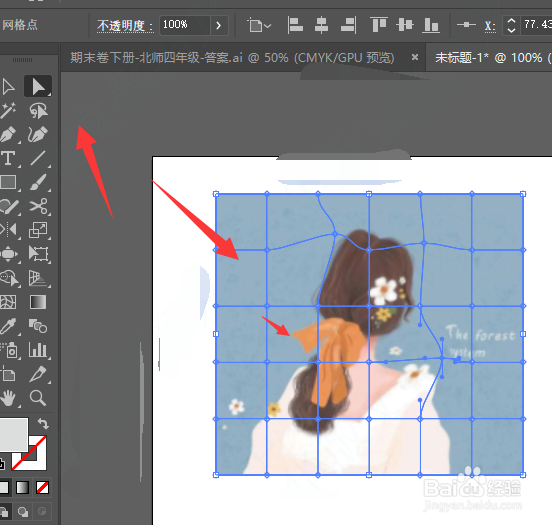Select the Pen tool
This screenshot has width=552, height=525.
(8, 135)
